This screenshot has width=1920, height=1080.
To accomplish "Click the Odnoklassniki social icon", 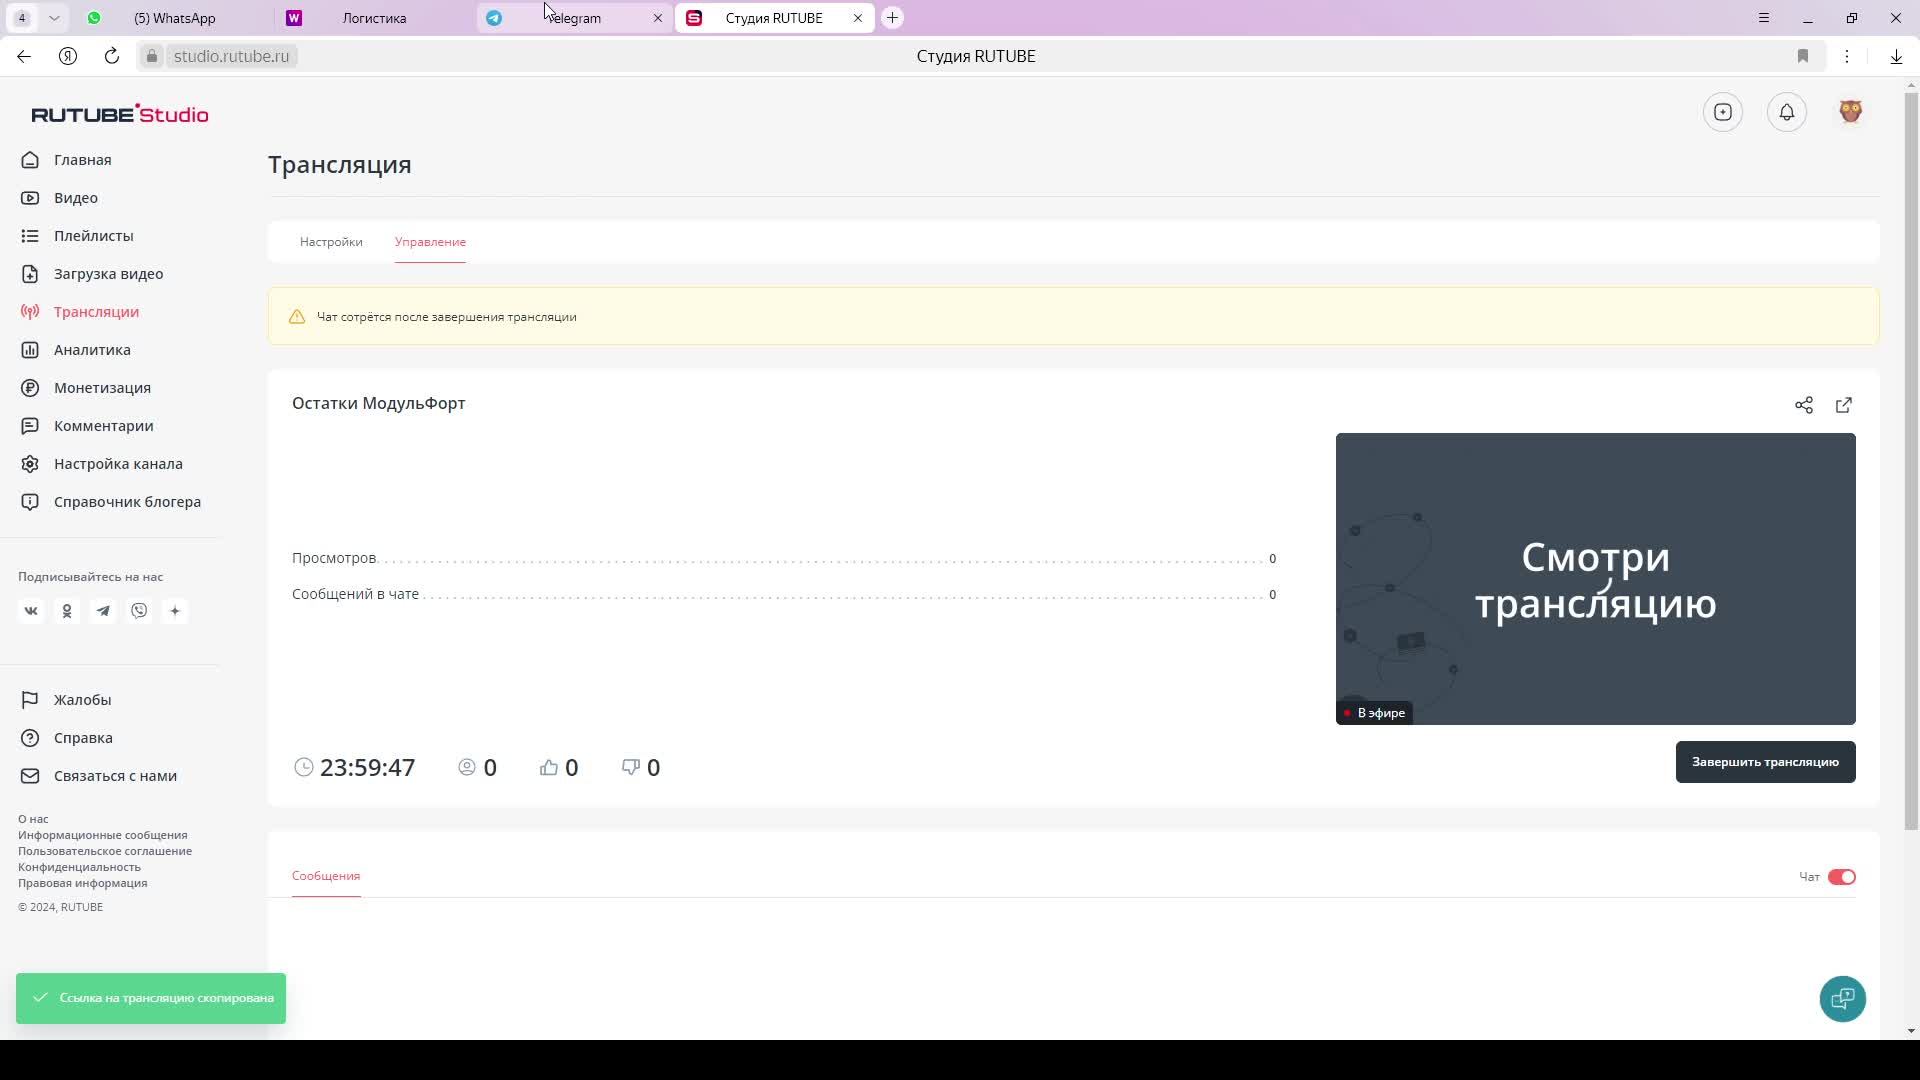I will tap(67, 611).
